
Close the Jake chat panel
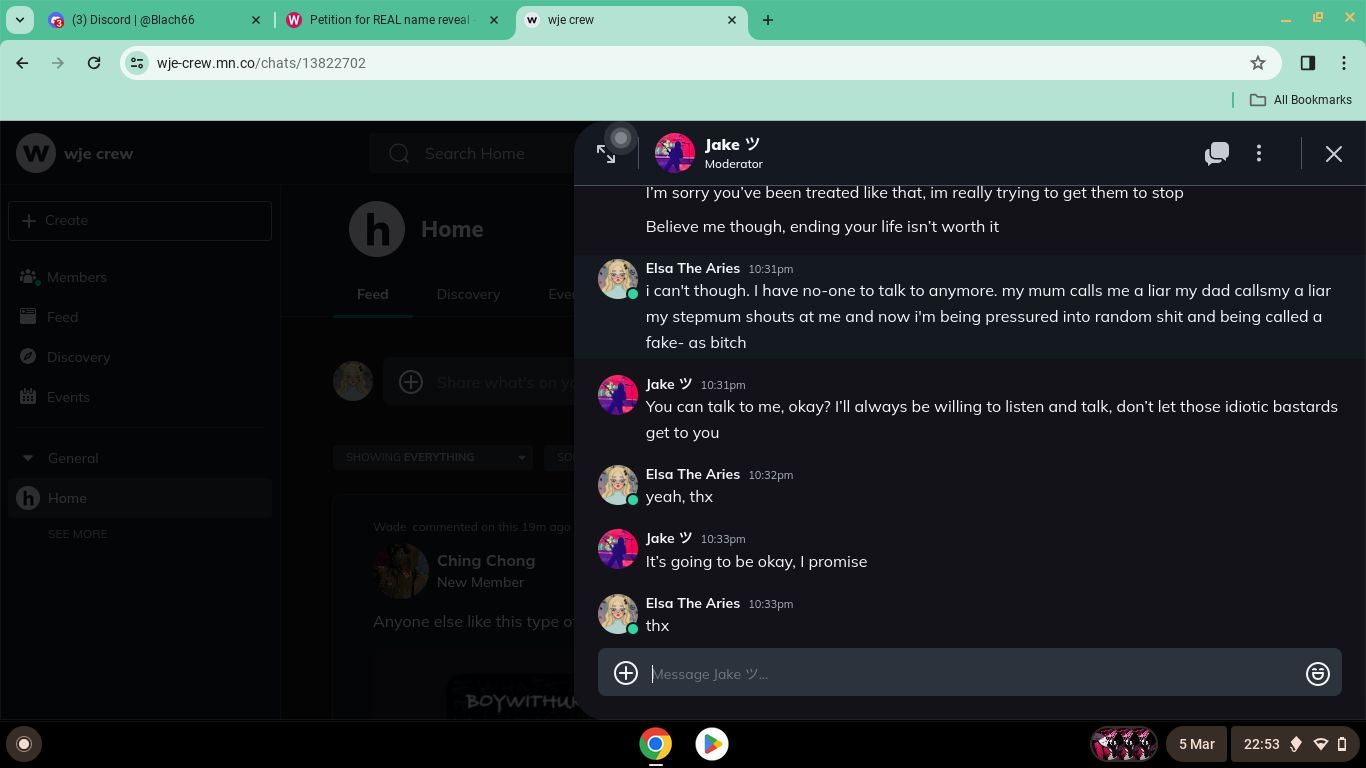point(1333,154)
